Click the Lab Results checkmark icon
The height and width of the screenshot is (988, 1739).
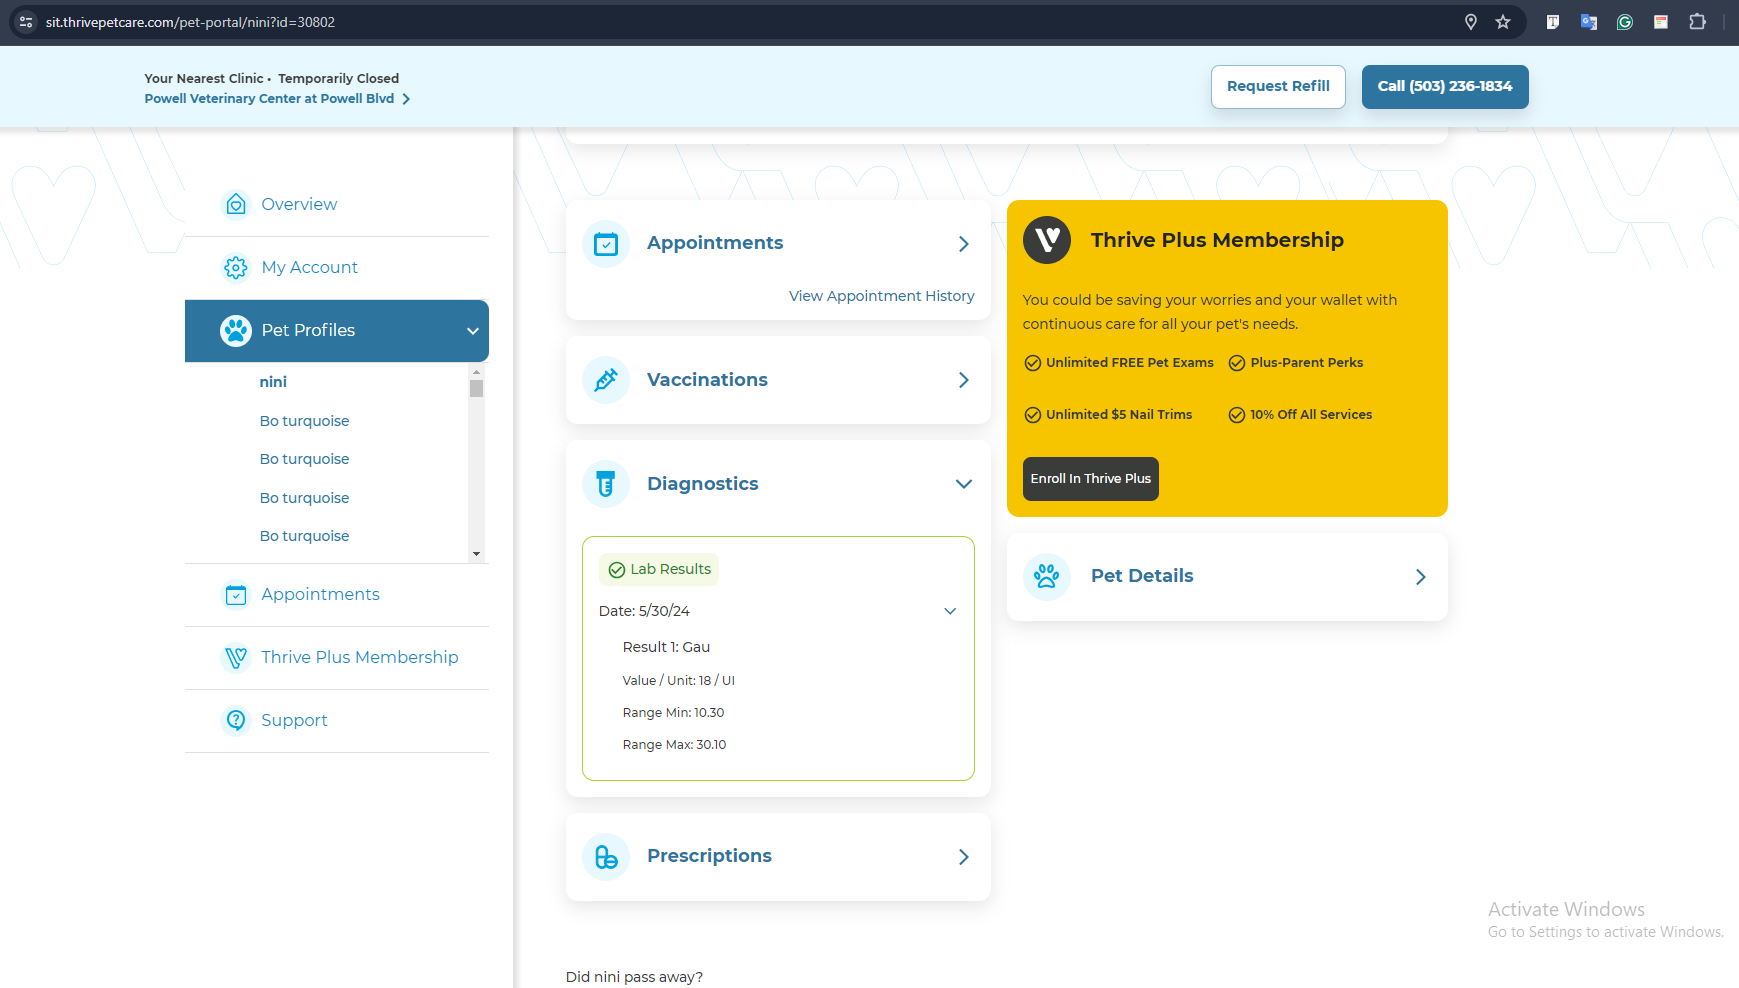(617, 570)
